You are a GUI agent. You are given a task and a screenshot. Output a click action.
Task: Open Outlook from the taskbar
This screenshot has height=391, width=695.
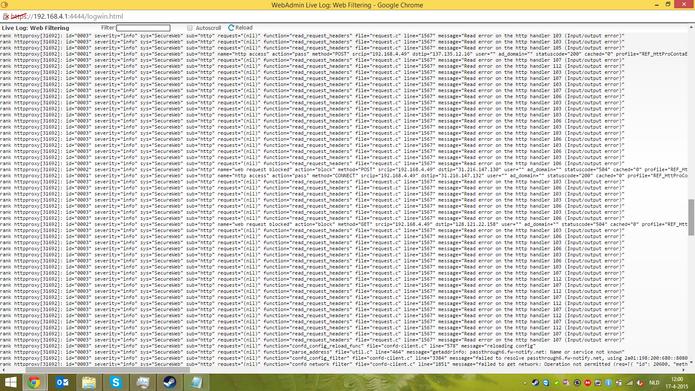click(x=62, y=382)
